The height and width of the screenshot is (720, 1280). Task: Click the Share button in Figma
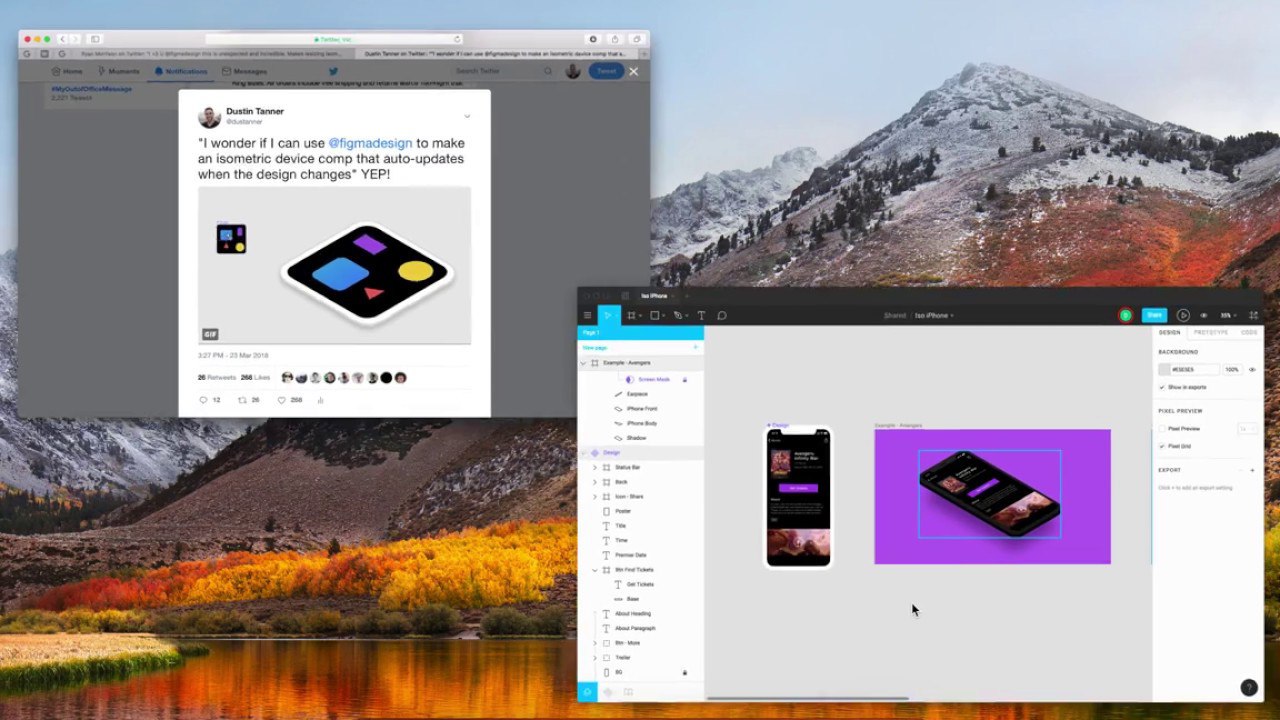[1154, 315]
